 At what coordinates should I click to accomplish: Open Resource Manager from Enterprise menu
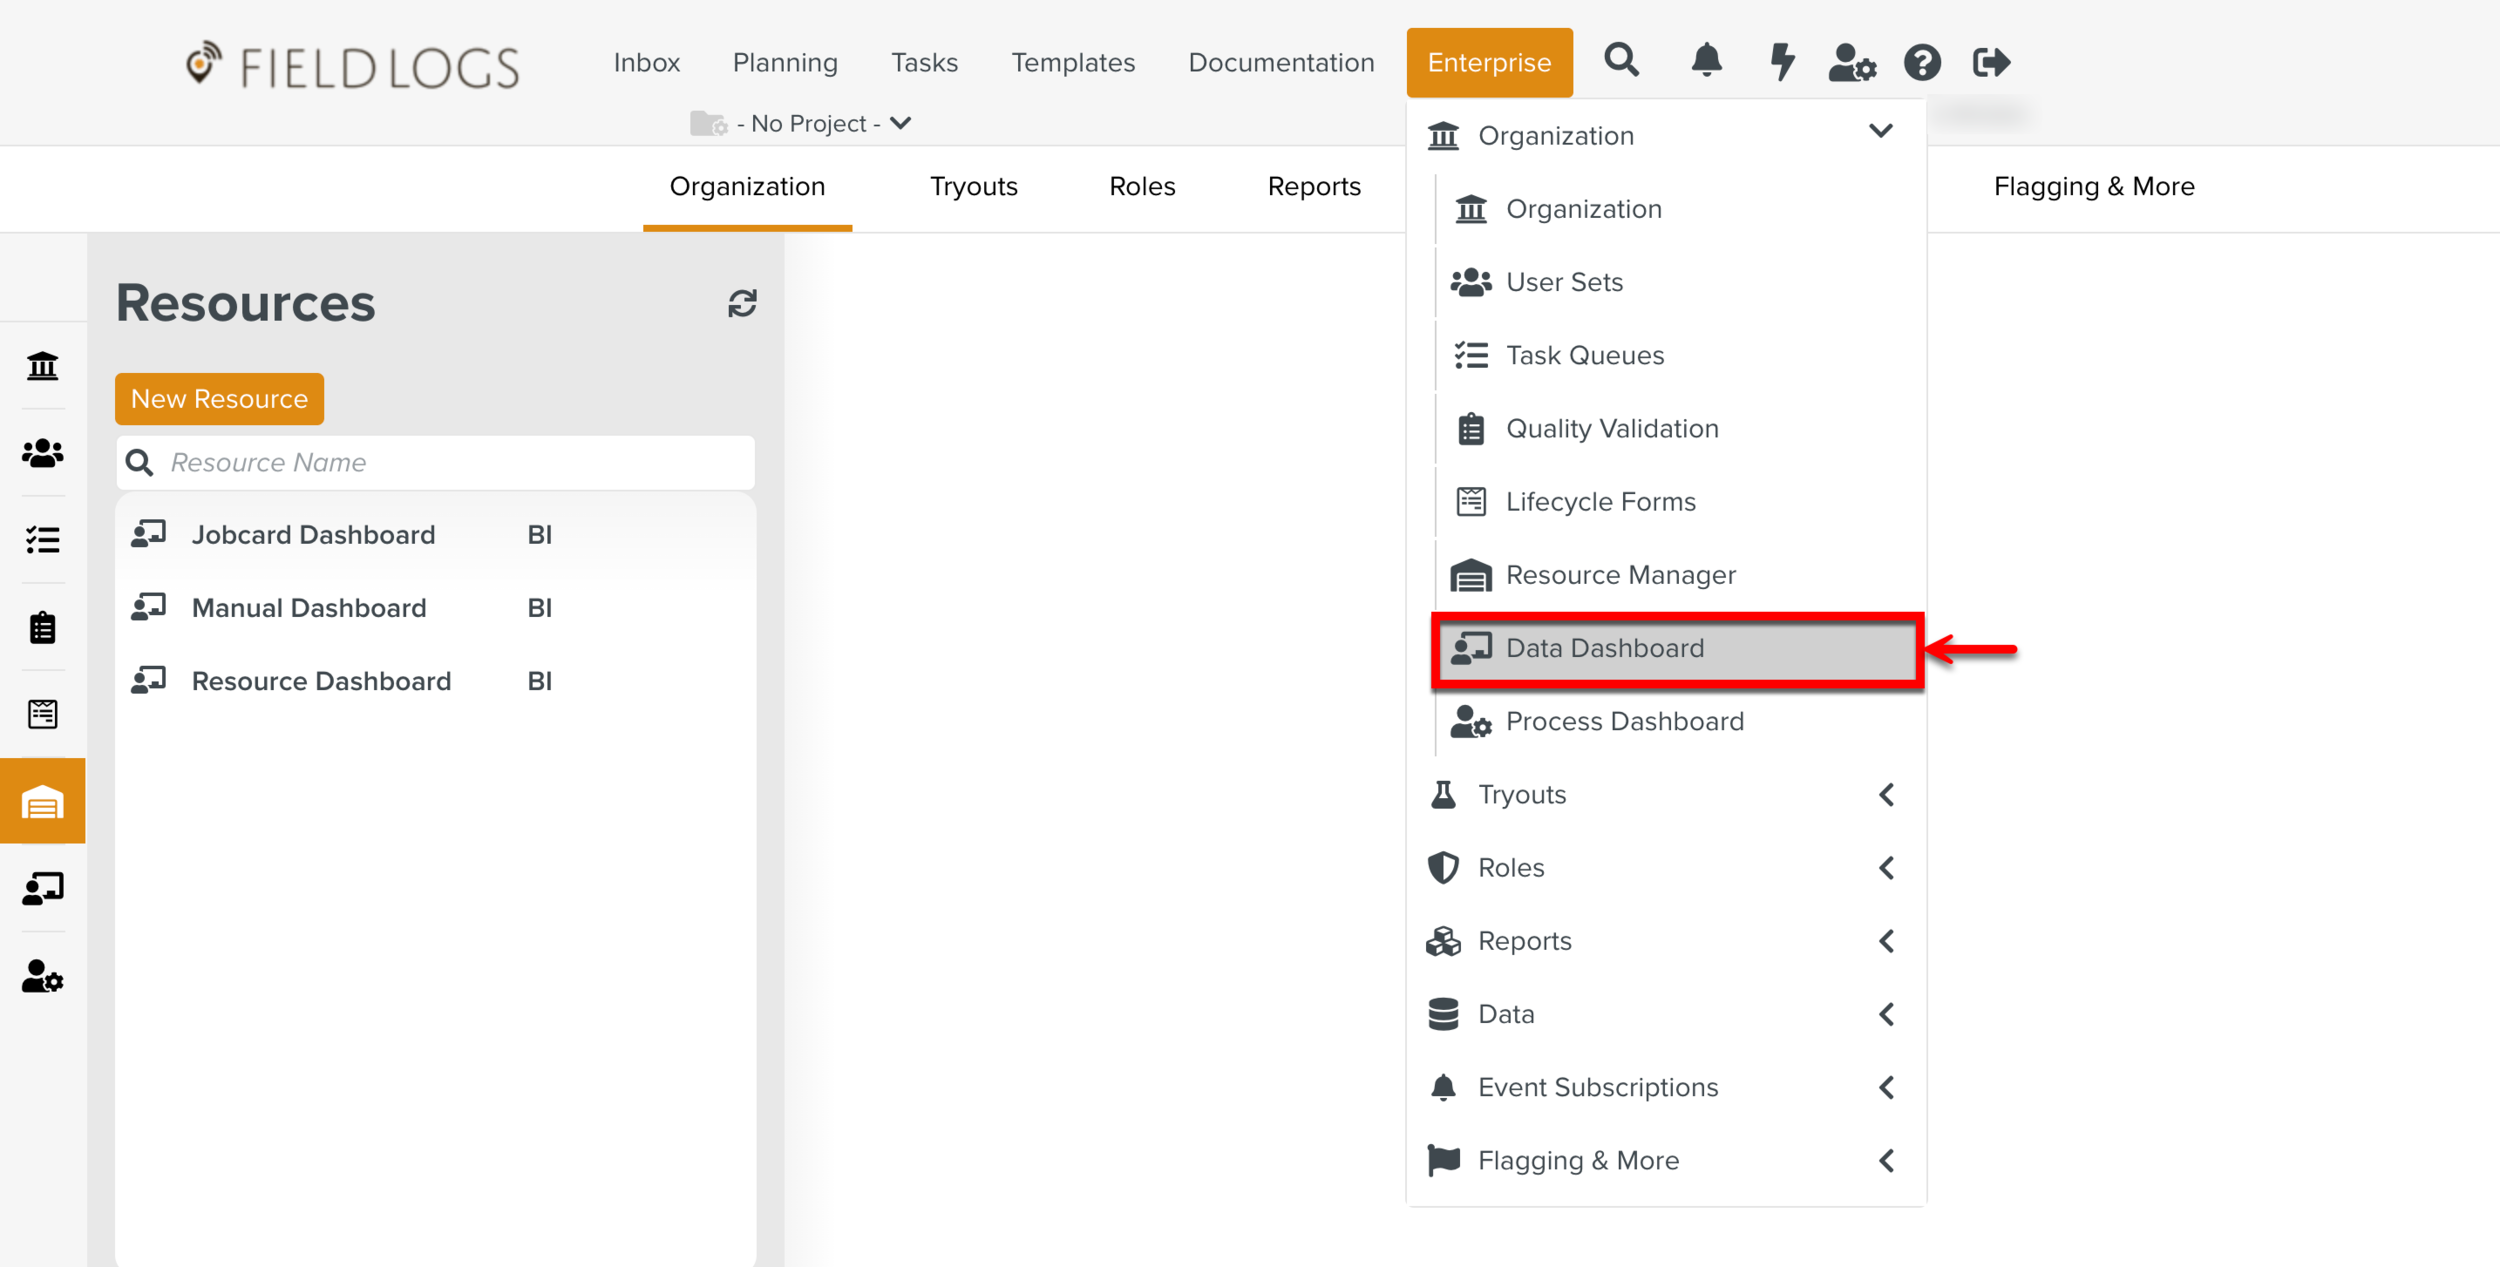[1620, 575]
